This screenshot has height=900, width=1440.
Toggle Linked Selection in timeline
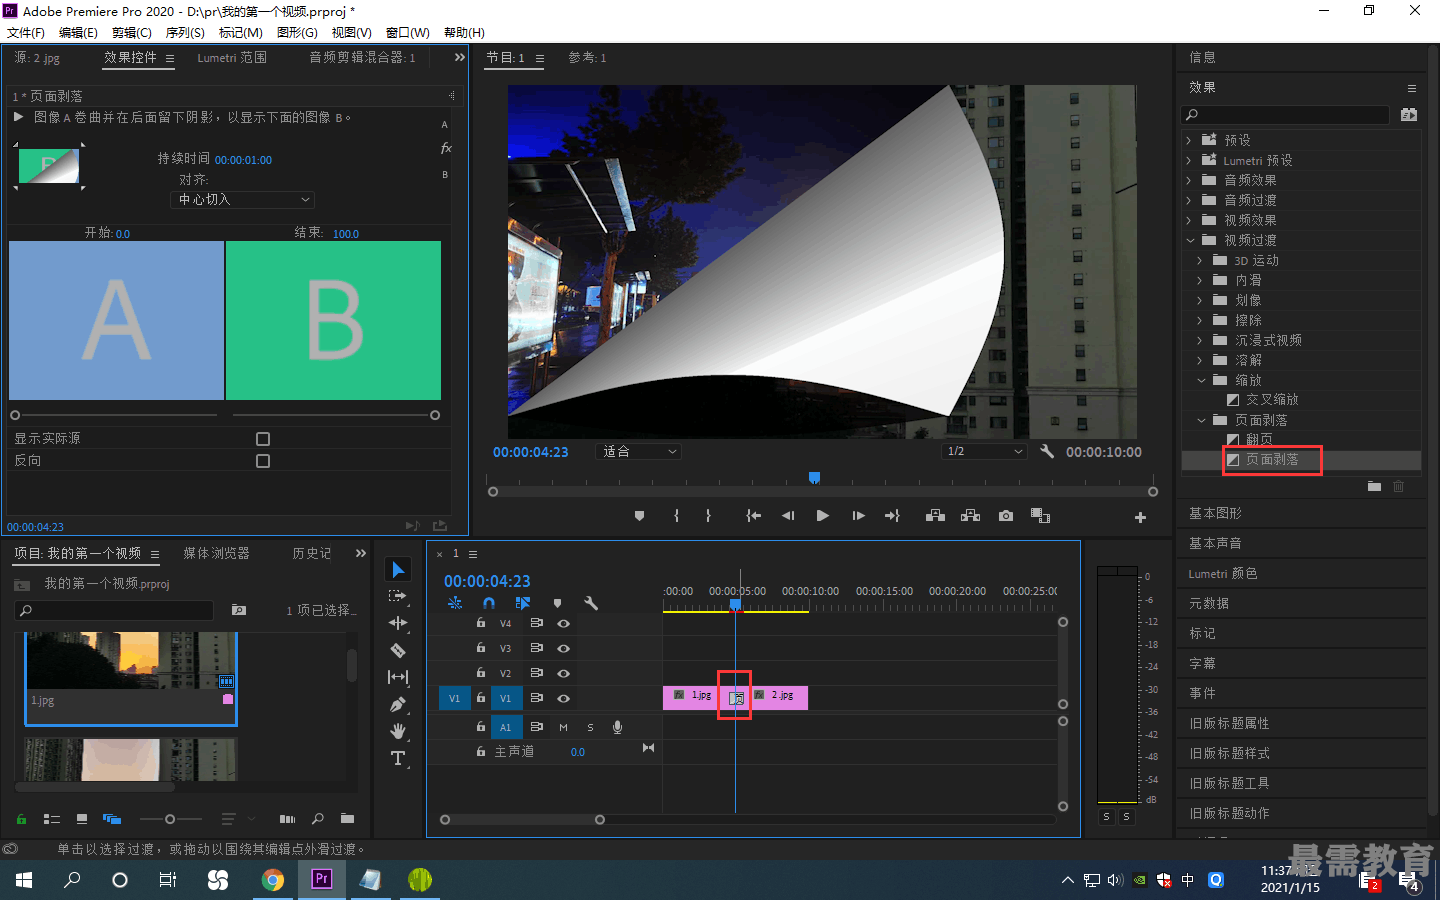point(522,603)
